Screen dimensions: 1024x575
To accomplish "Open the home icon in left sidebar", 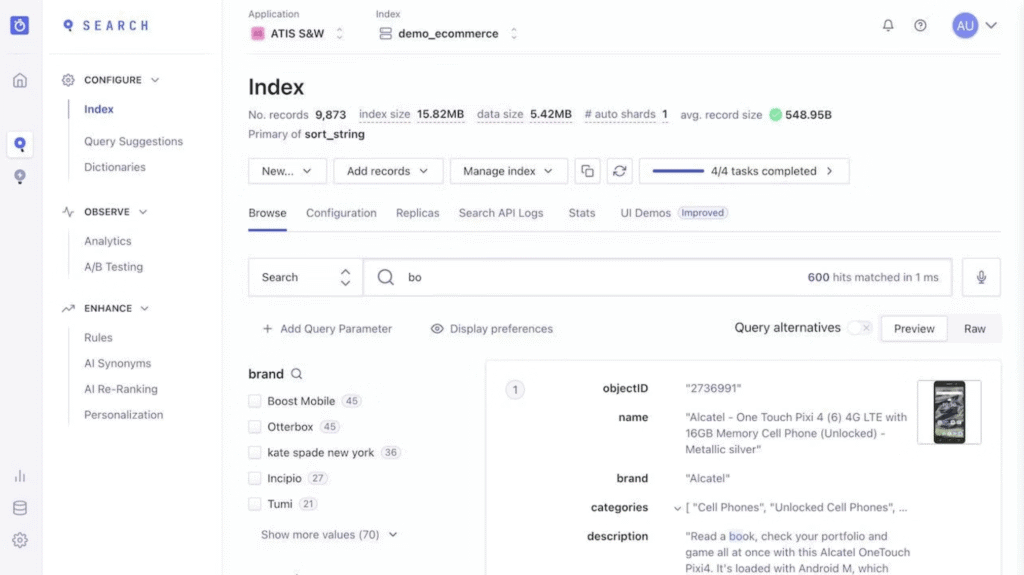I will [x=20, y=81].
